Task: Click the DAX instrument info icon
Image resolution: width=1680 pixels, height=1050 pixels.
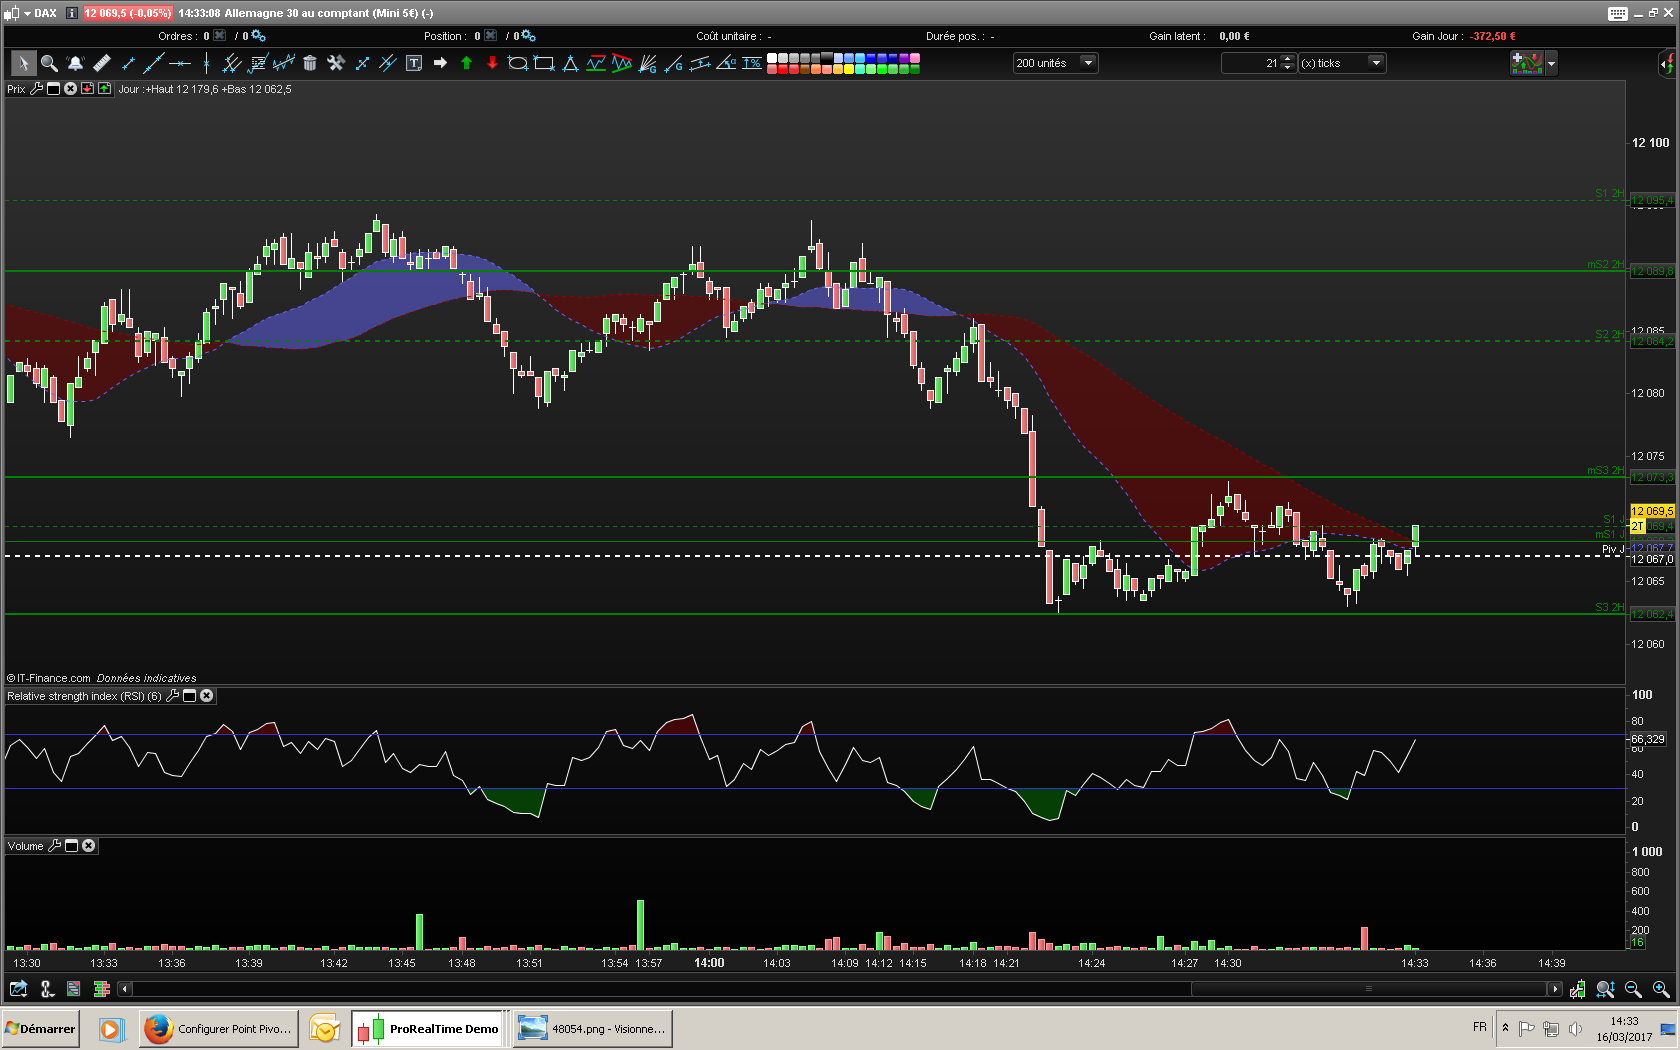Action: [71, 13]
